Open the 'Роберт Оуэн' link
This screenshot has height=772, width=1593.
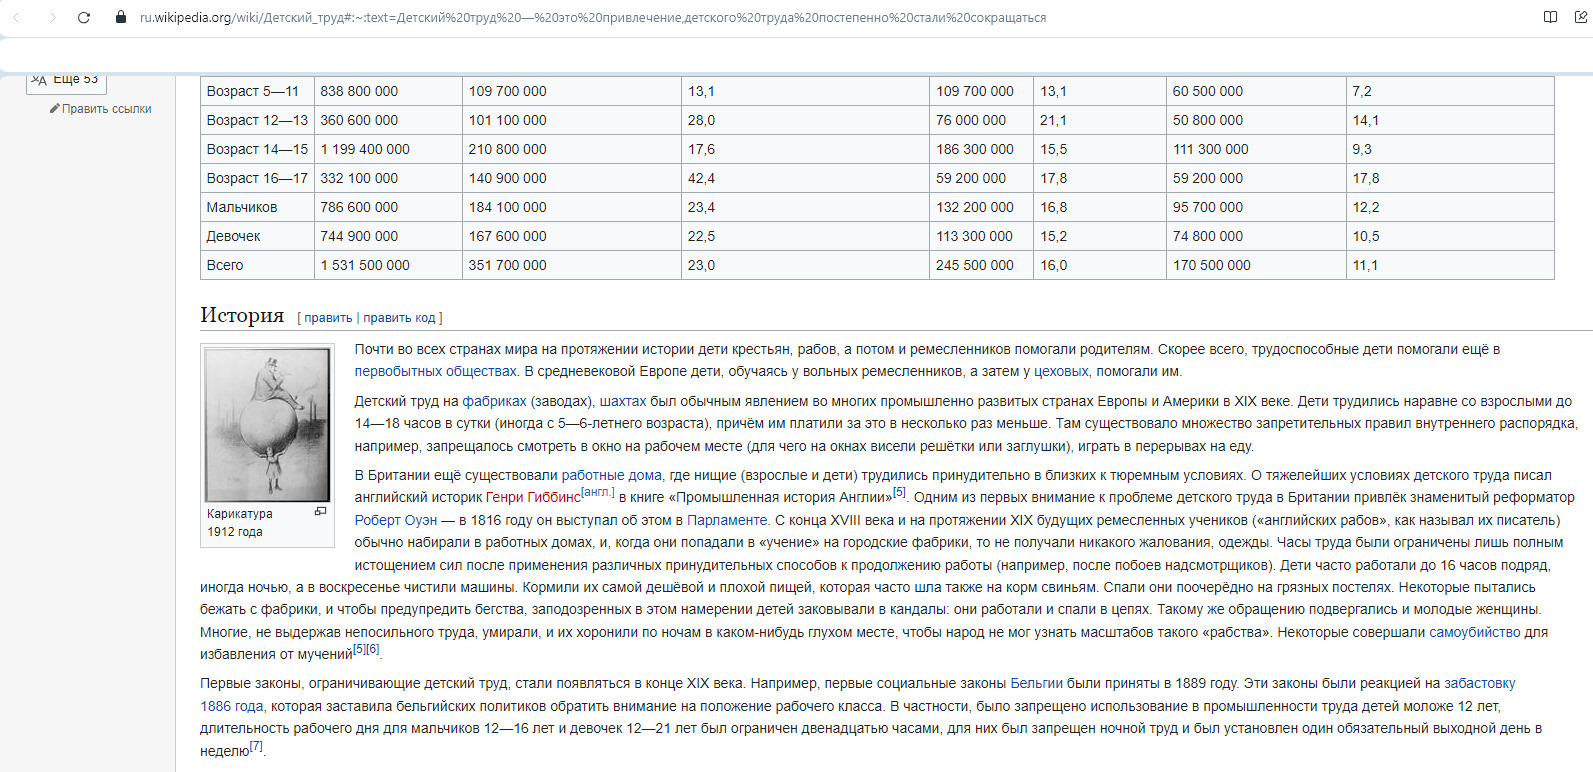pyautogui.click(x=396, y=520)
